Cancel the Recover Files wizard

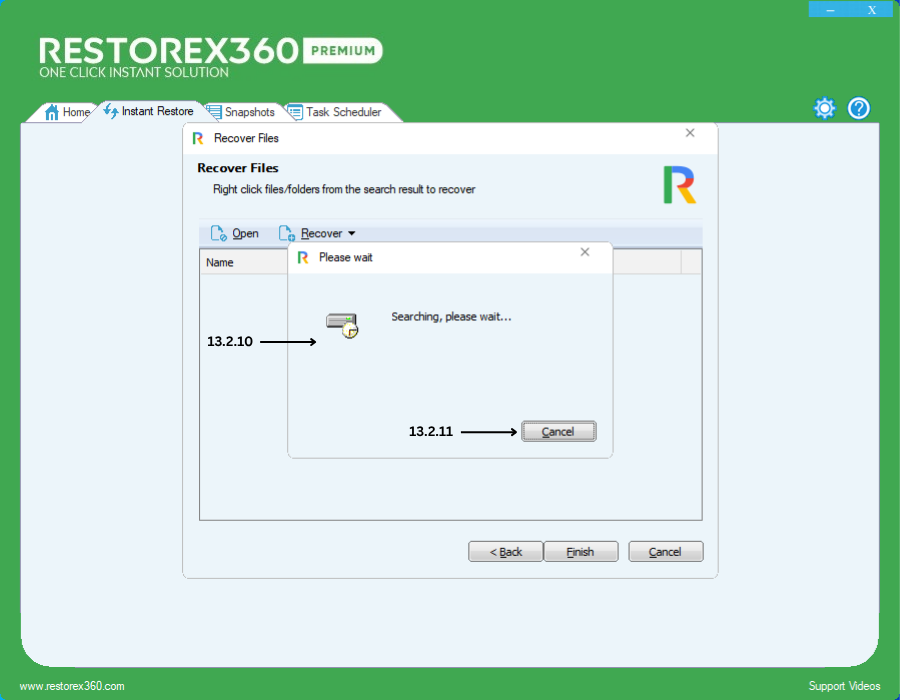(x=665, y=552)
